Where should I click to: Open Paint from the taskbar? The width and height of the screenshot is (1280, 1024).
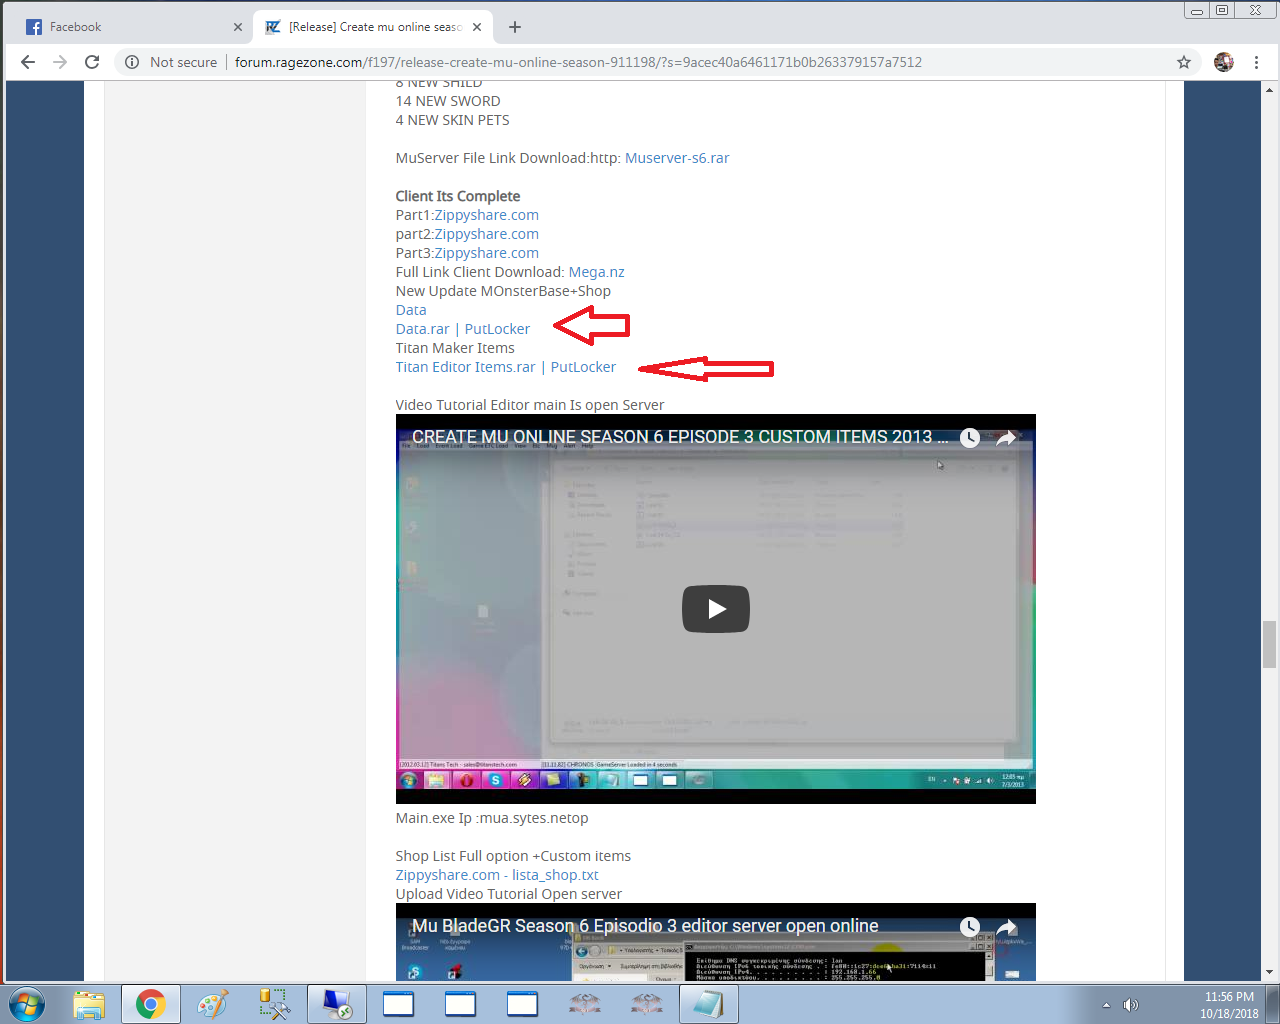(x=213, y=1004)
